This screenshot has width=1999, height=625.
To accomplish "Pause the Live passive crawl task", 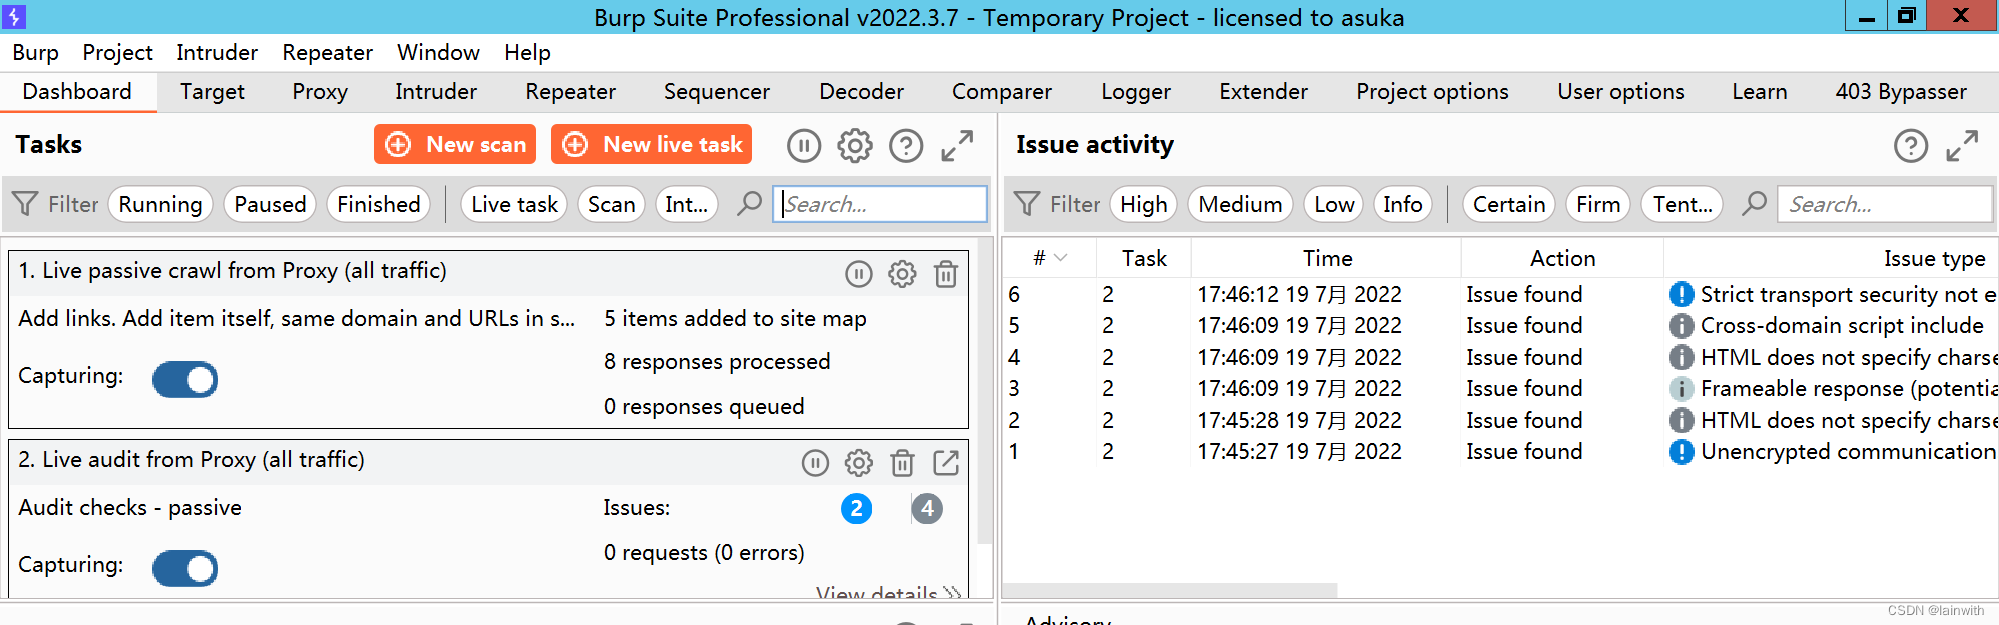I will tap(859, 274).
